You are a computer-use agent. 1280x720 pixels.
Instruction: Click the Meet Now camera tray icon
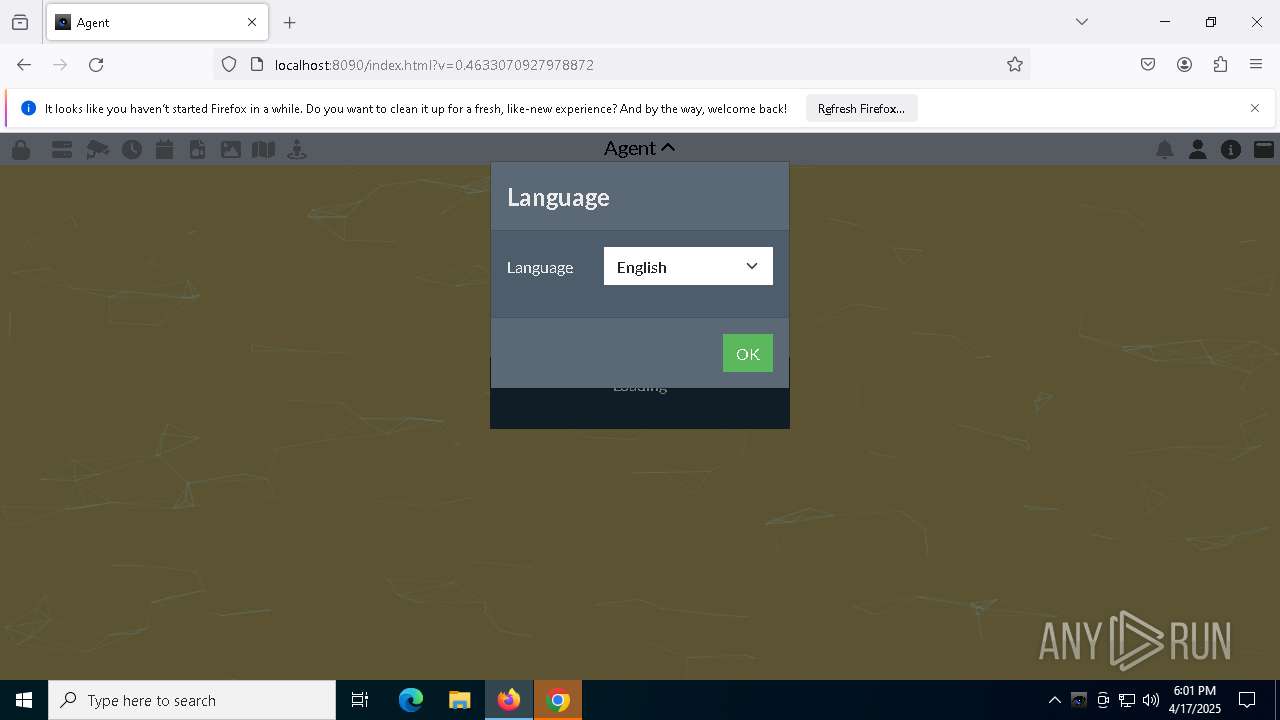[x=1103, y=700]
